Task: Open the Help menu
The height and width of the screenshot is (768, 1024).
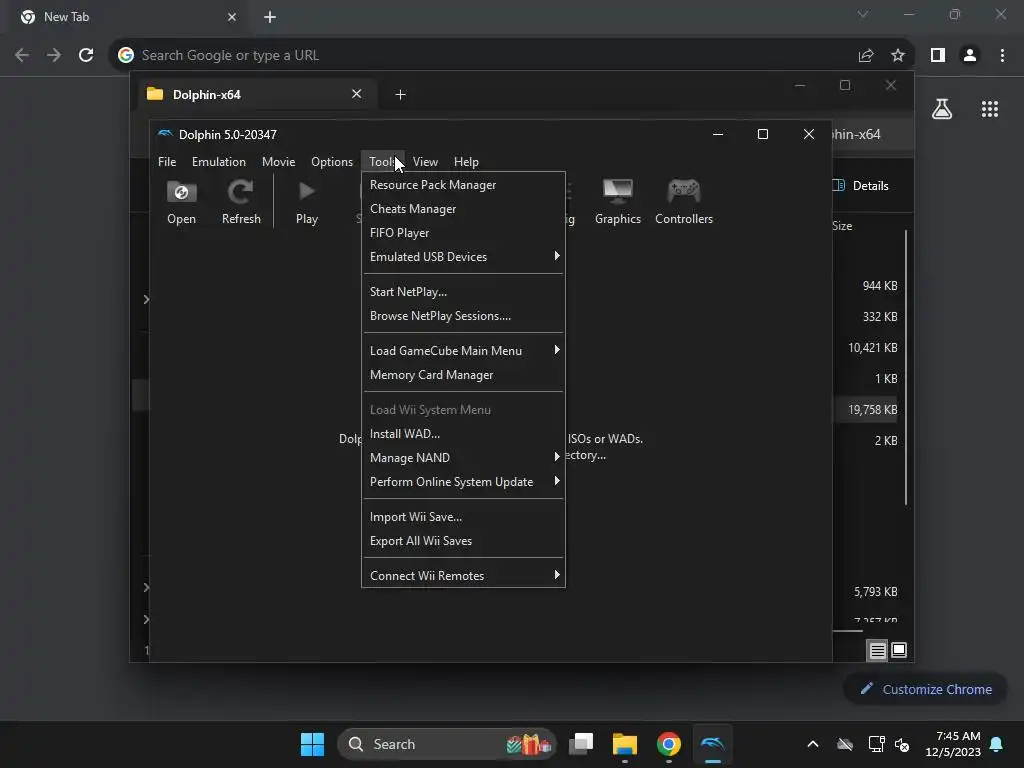Action: point(466,161)
